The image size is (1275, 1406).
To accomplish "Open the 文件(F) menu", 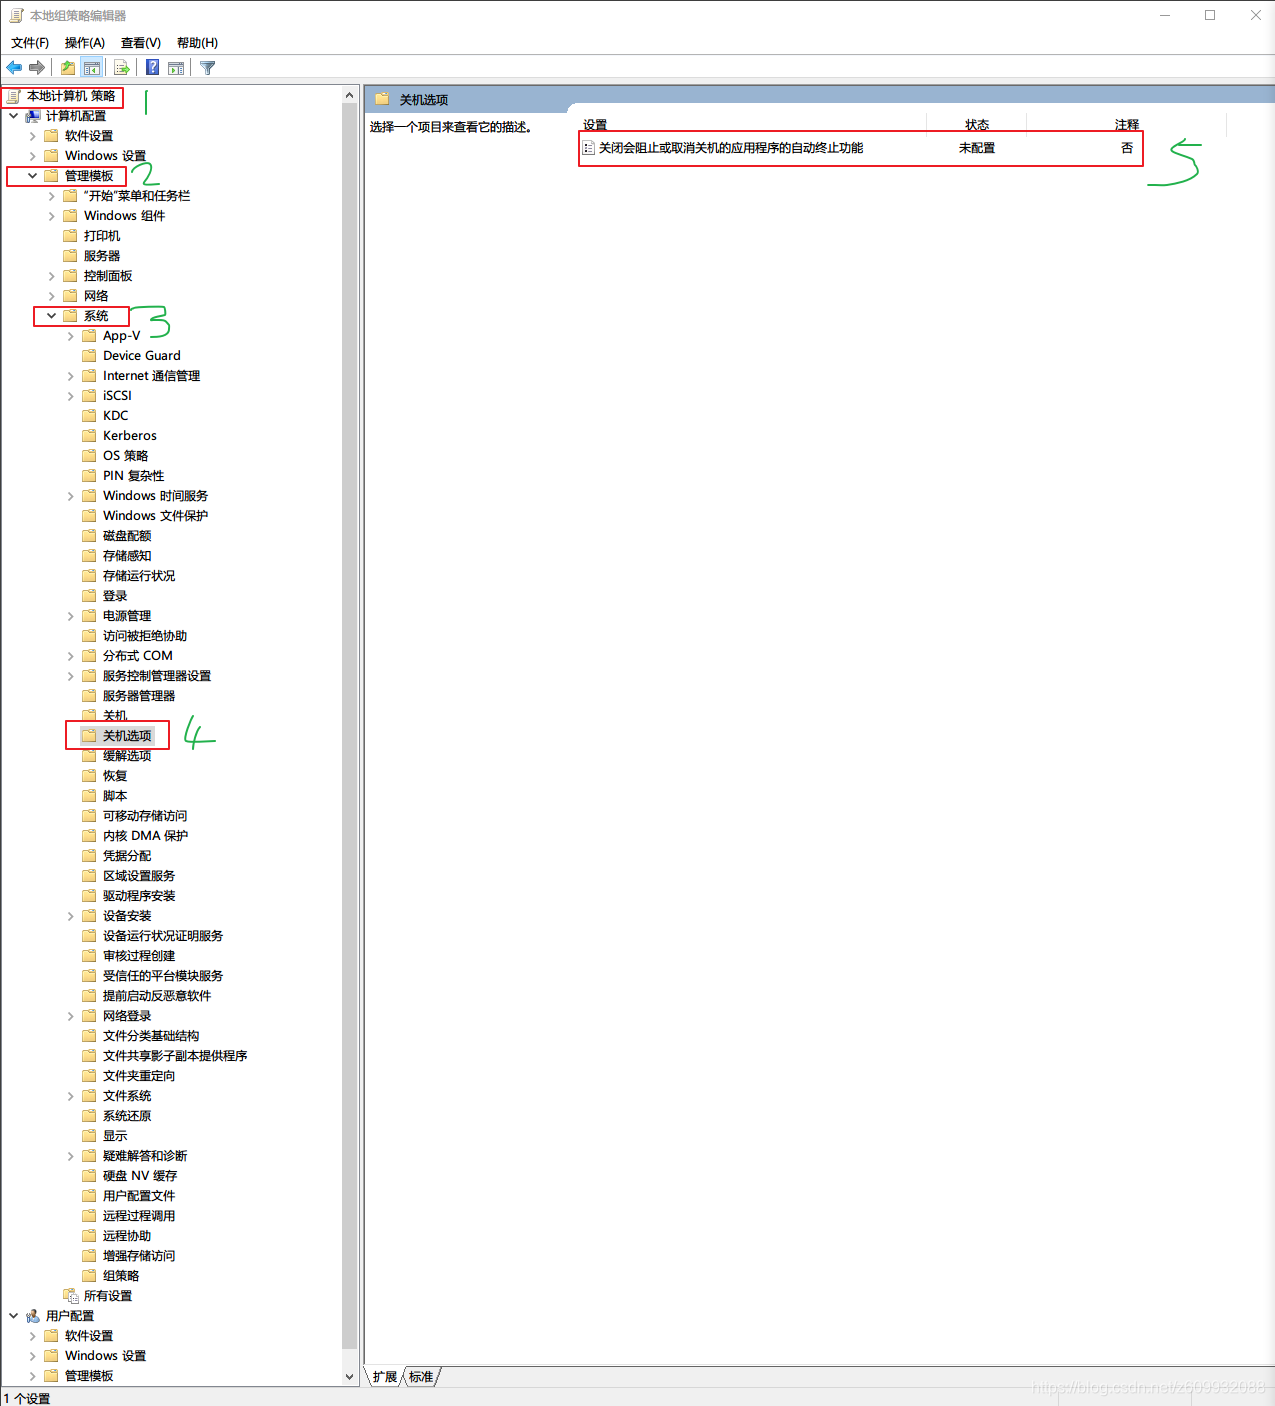I will (30, 43).
